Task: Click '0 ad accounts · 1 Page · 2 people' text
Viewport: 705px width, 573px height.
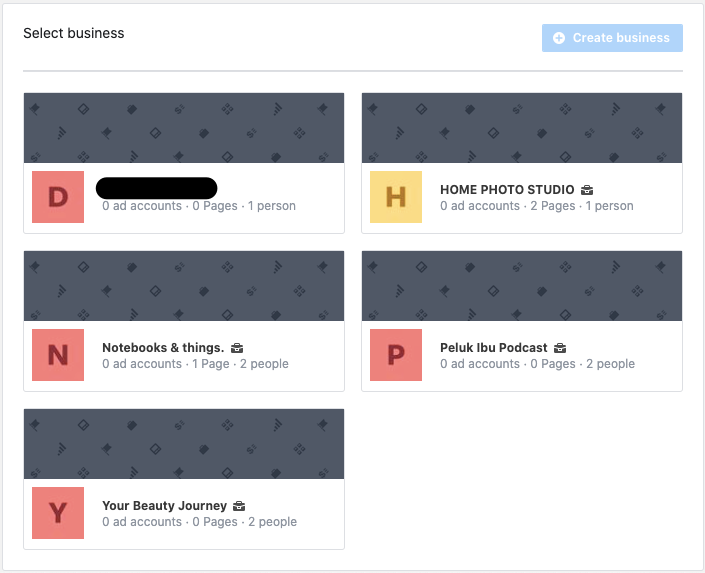Action: [195, 364]
